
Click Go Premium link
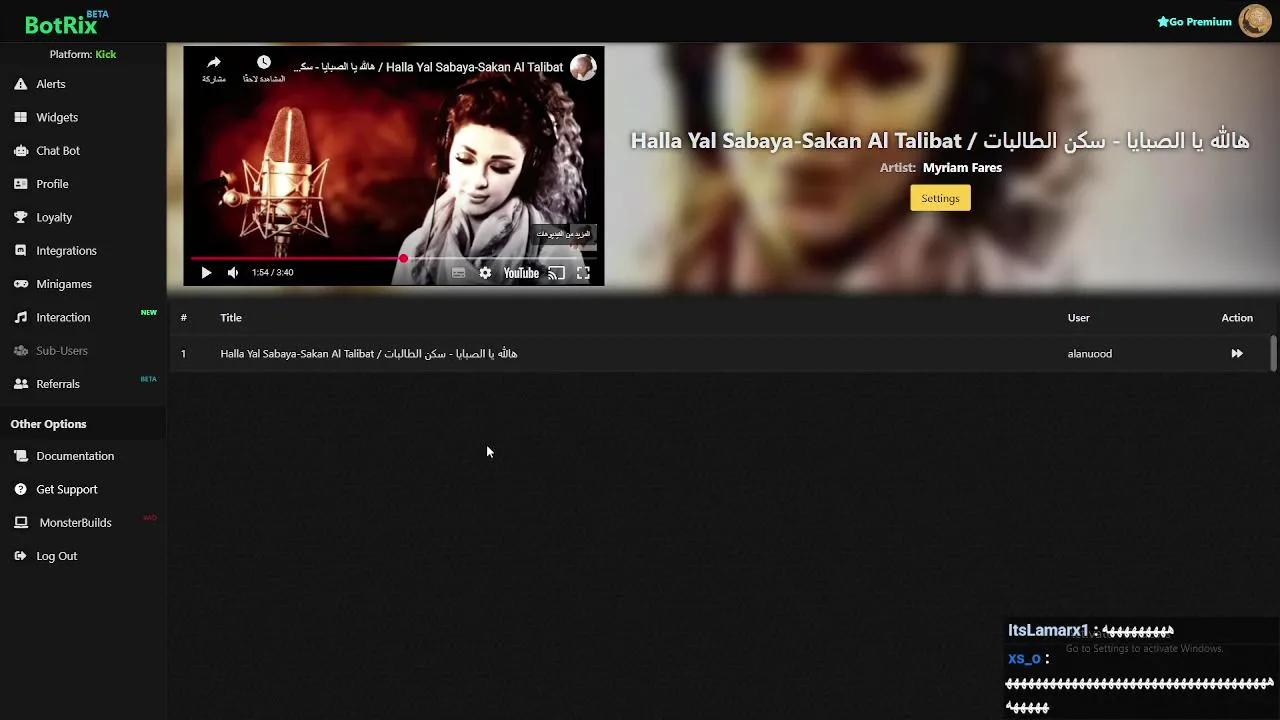(x=1194, y=22)
